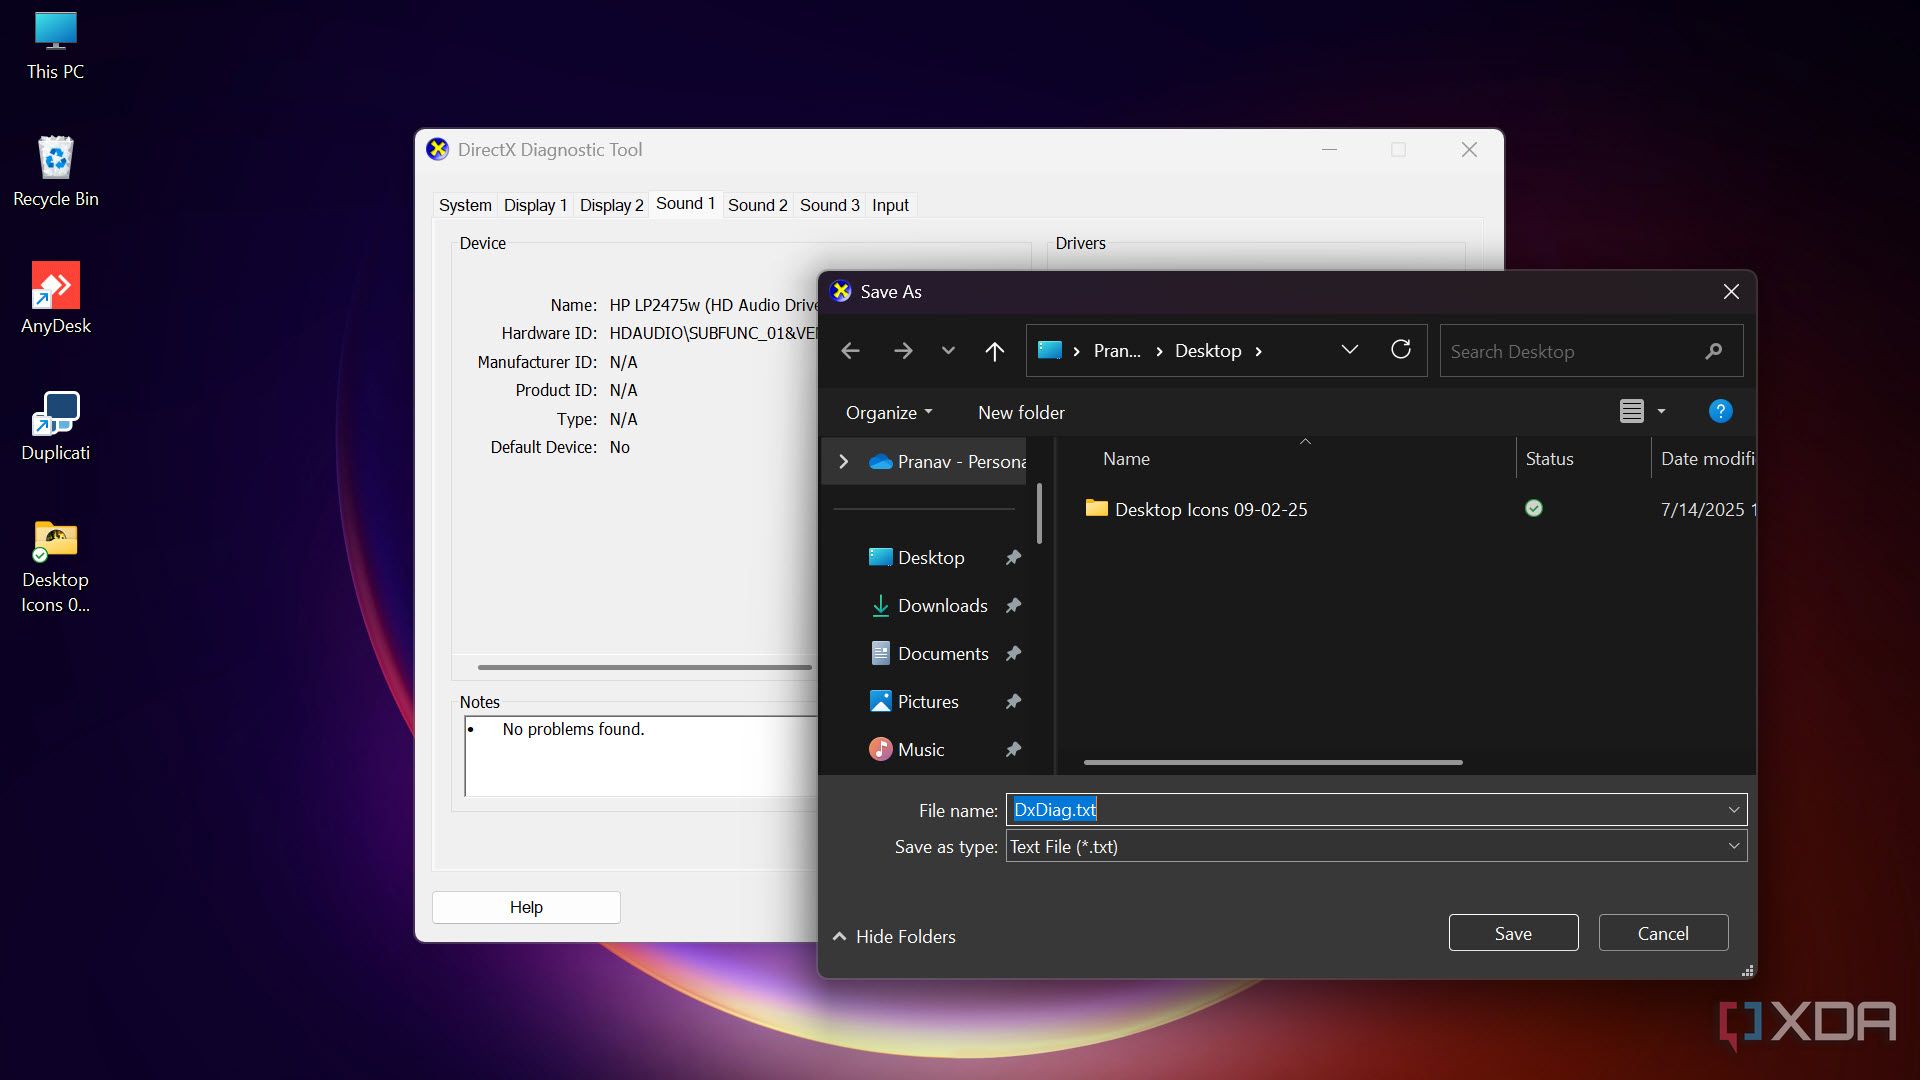Select Desktop in navigation pane
Viewport: 1920px width, 1080px height.
point(917,557)
